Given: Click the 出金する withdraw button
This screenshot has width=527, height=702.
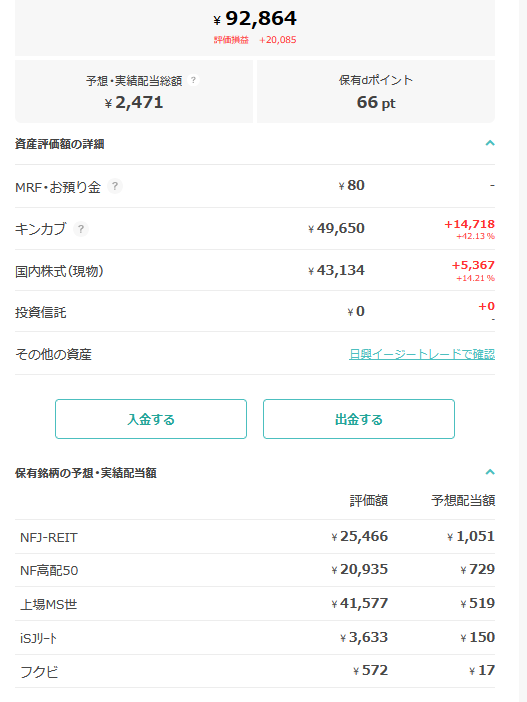Looking at the screenshot, I should [x=359, y=419].
